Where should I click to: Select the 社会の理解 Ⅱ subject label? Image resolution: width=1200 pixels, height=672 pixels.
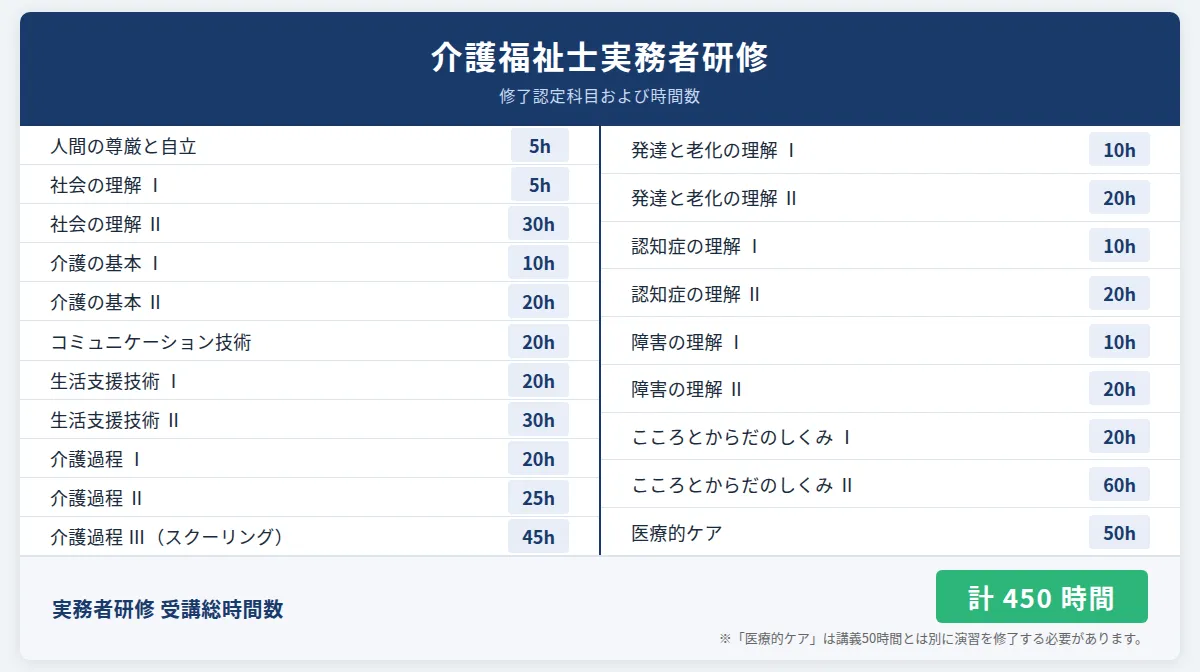[x=105, y=224]
